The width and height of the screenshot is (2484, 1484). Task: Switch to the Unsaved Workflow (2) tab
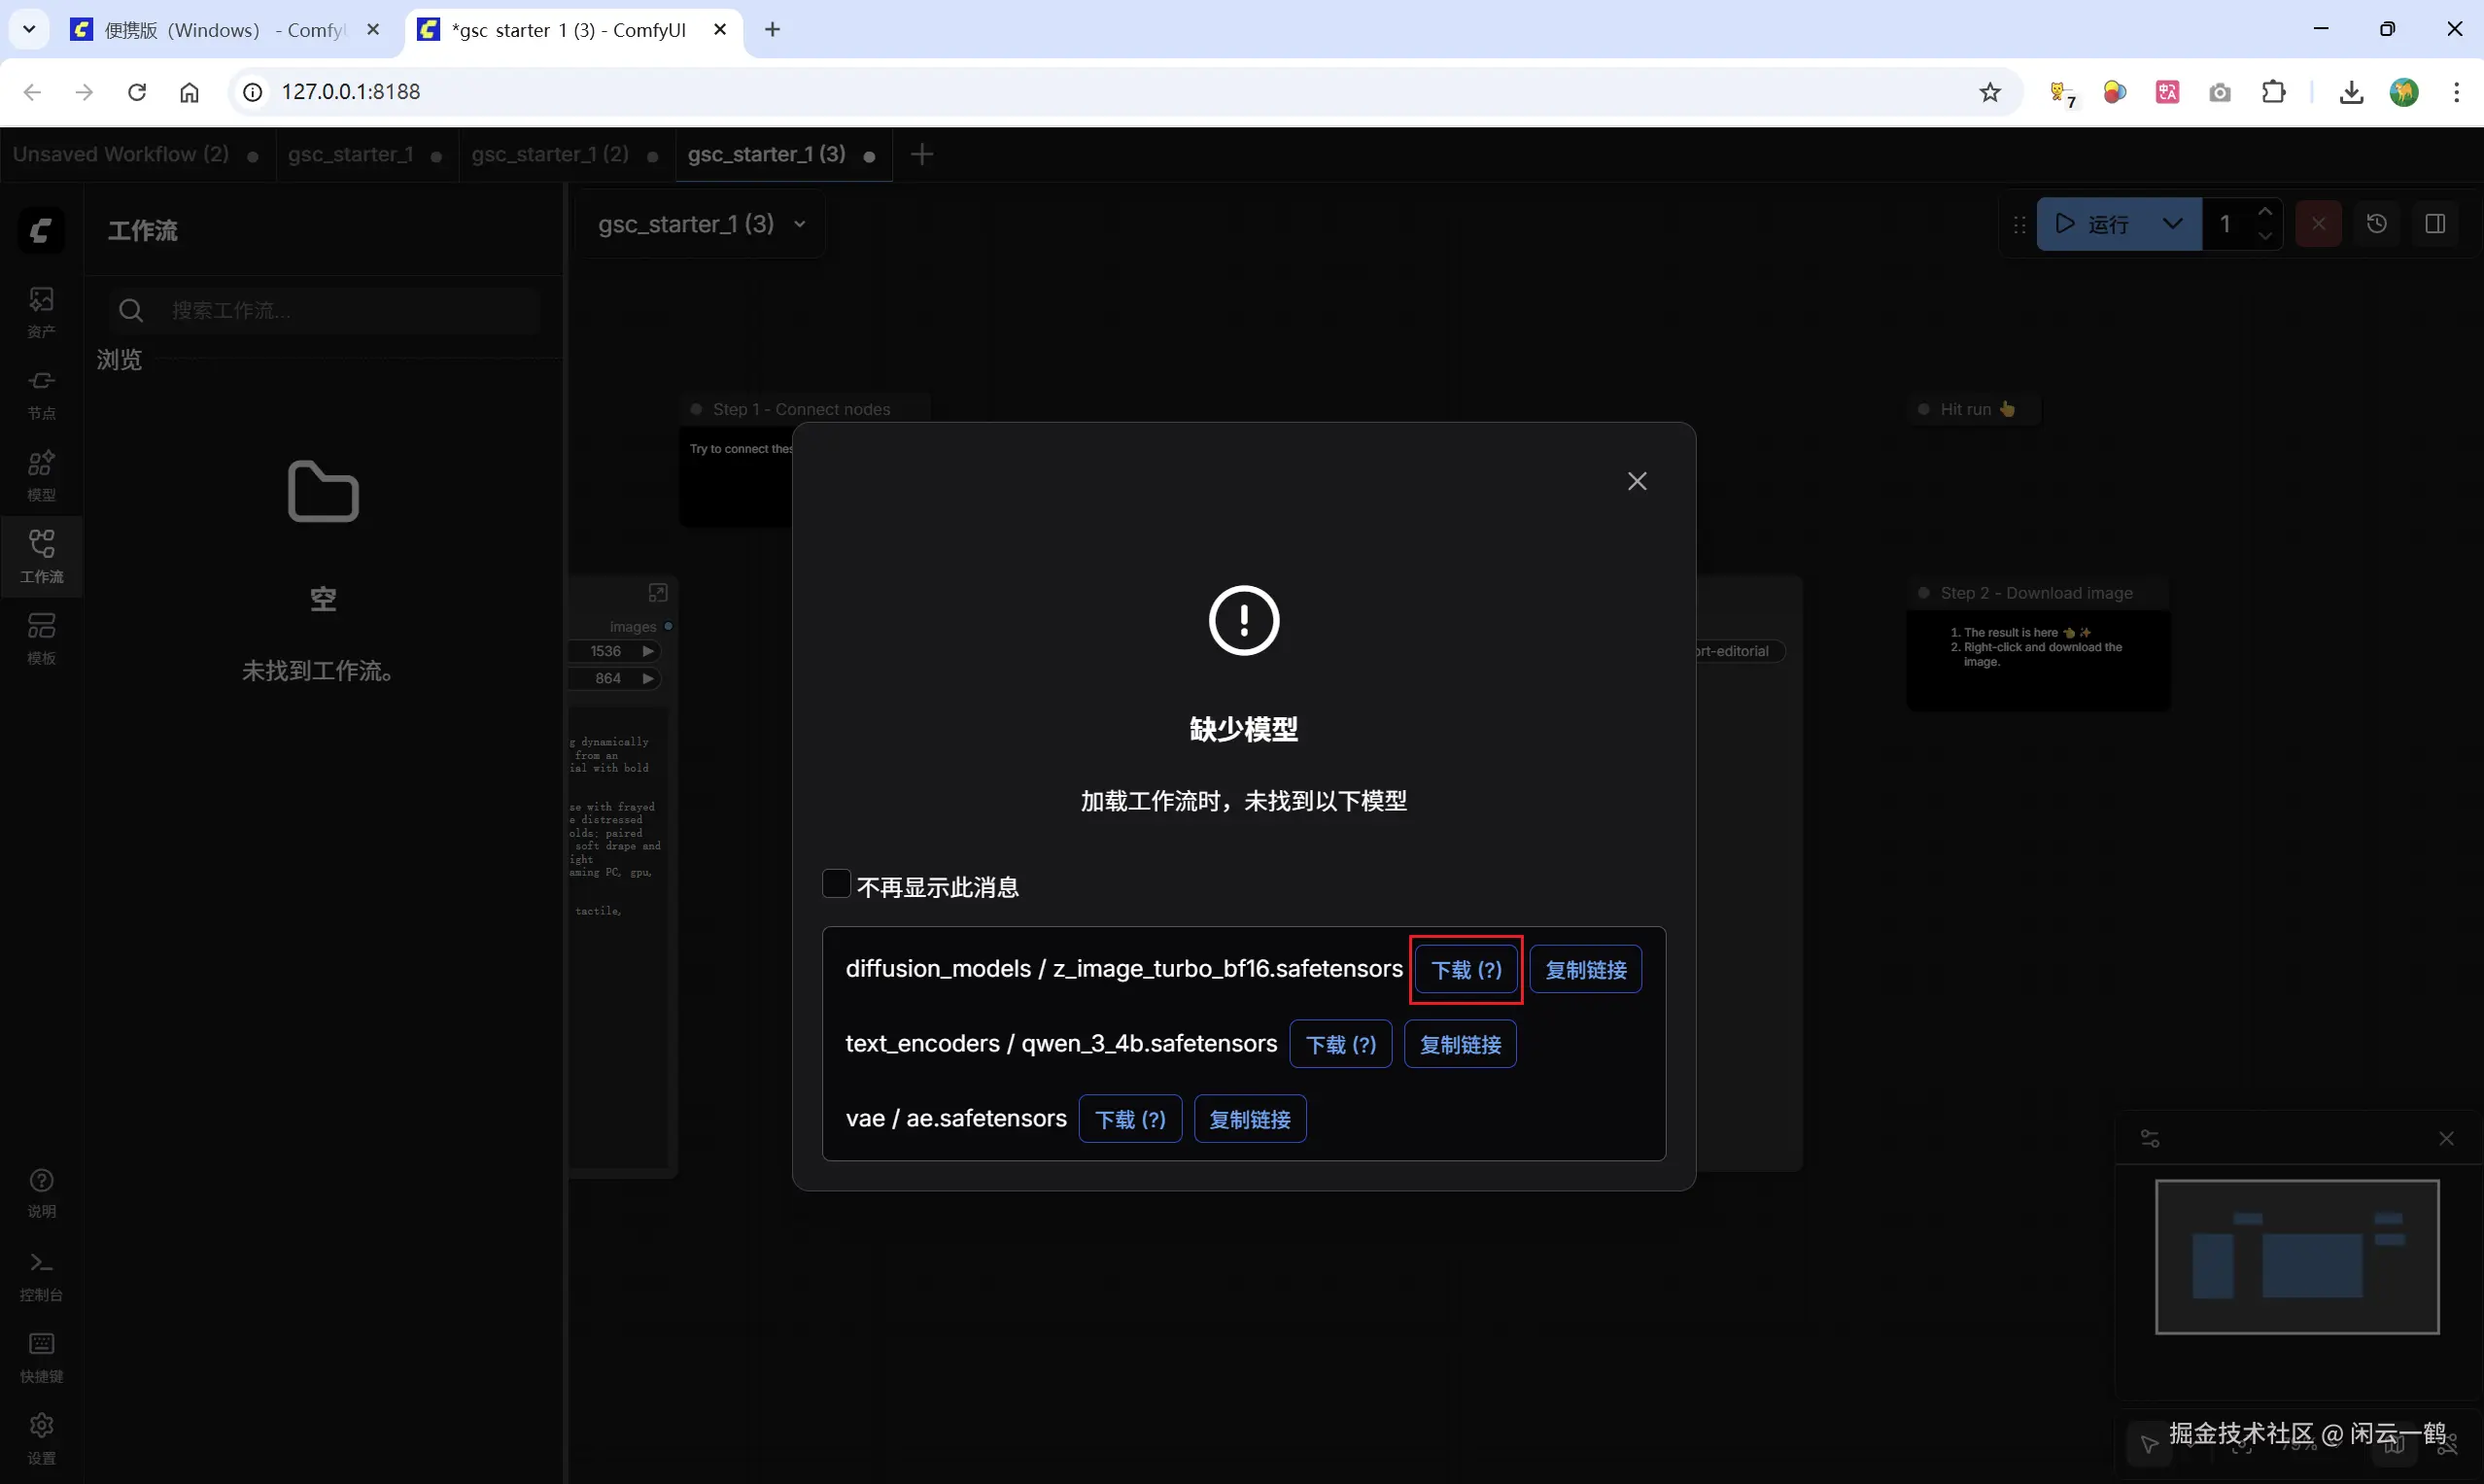click(x=121, y=154)
